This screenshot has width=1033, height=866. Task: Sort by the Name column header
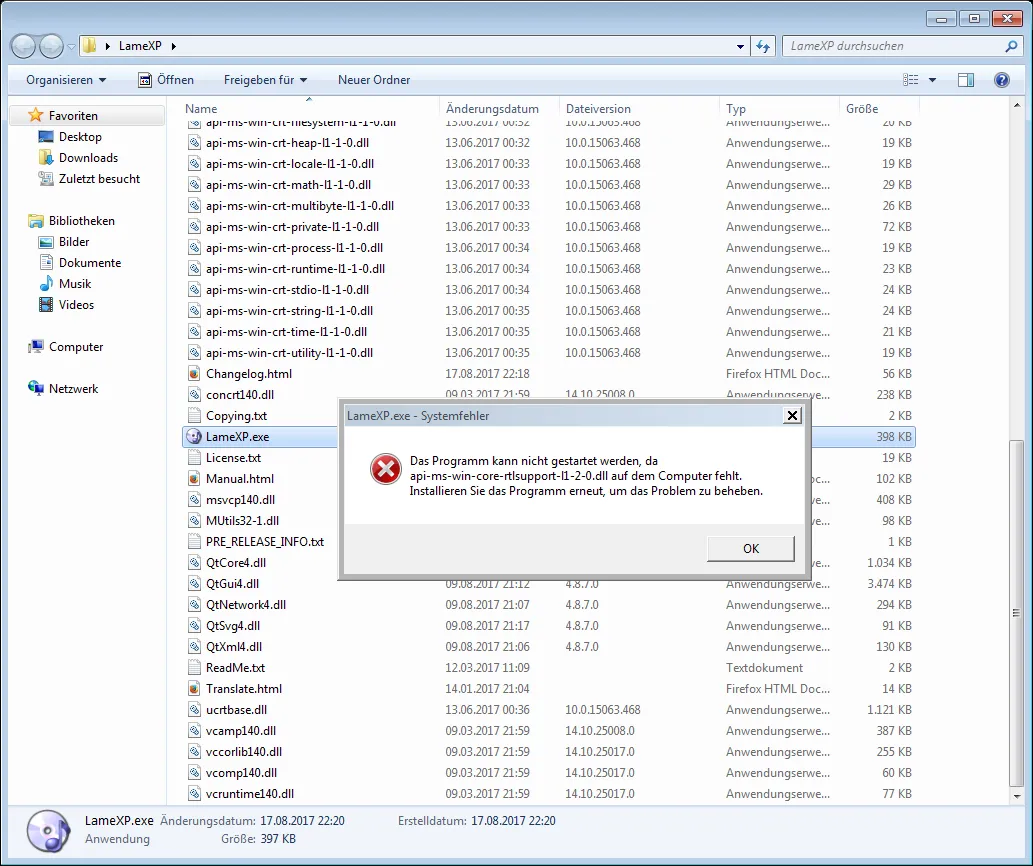tap(201, 109)
